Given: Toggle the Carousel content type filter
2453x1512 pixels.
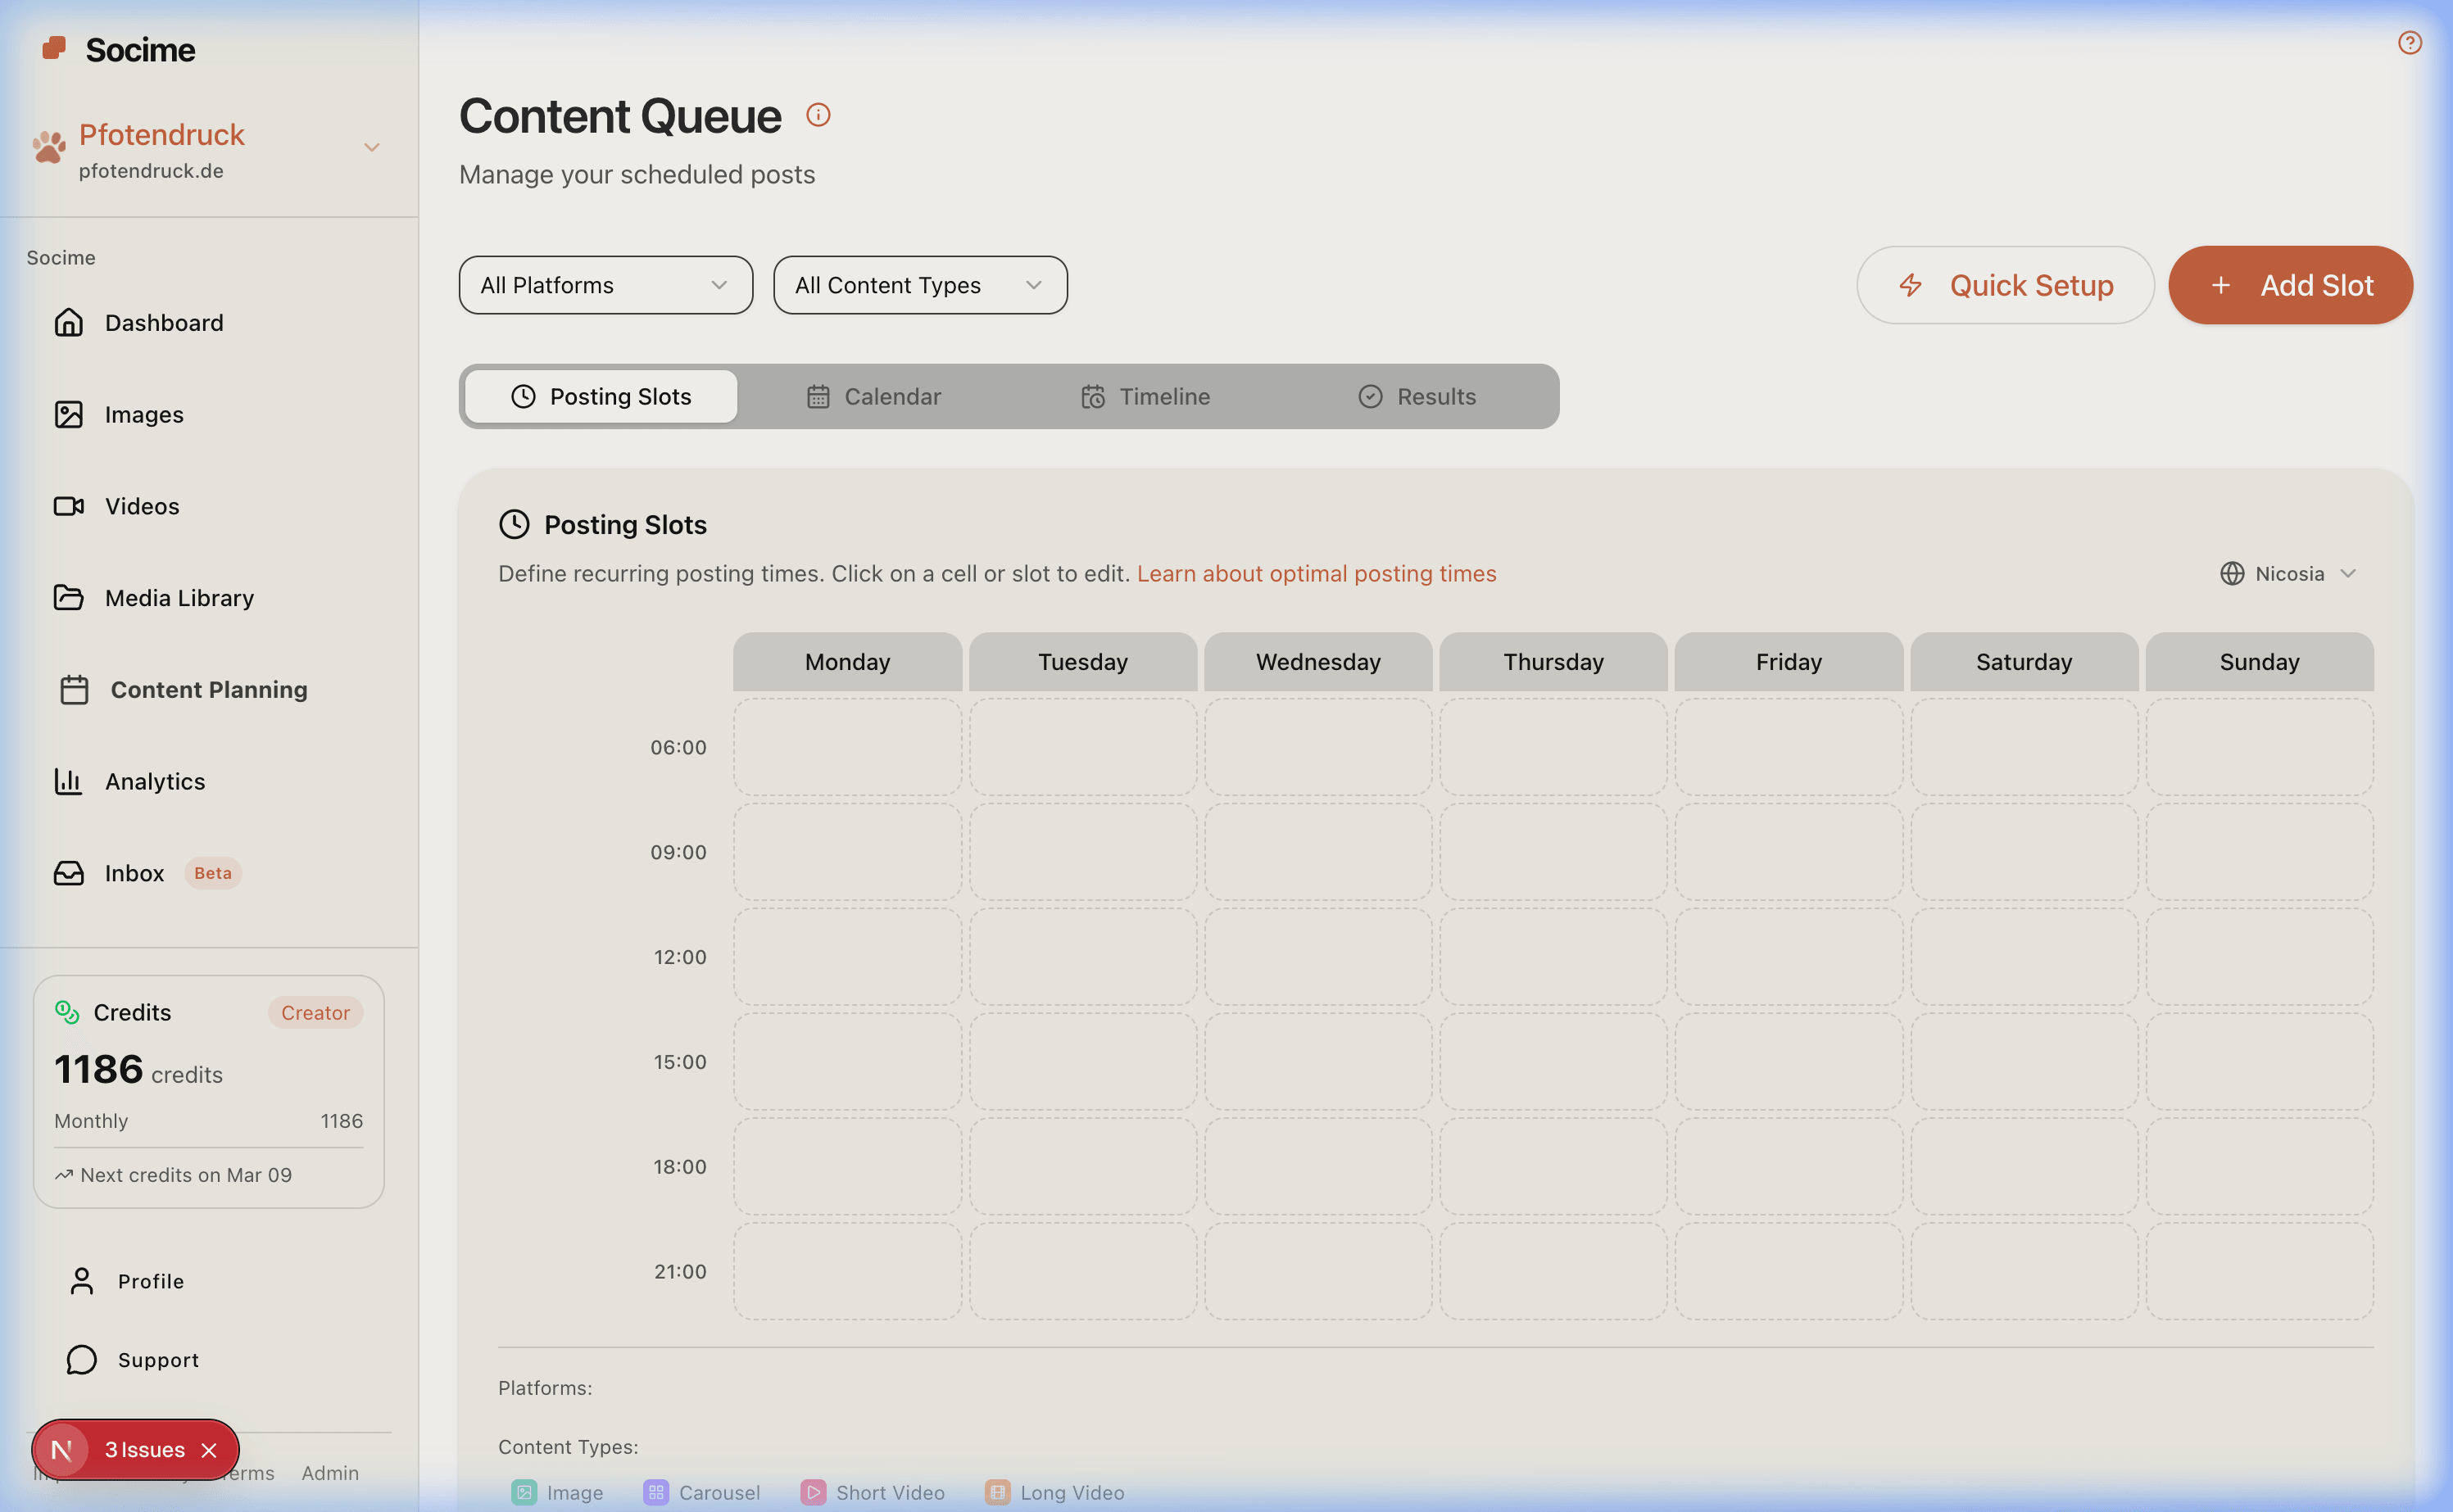Looking at the screenshot, I should click(703, 1492).
